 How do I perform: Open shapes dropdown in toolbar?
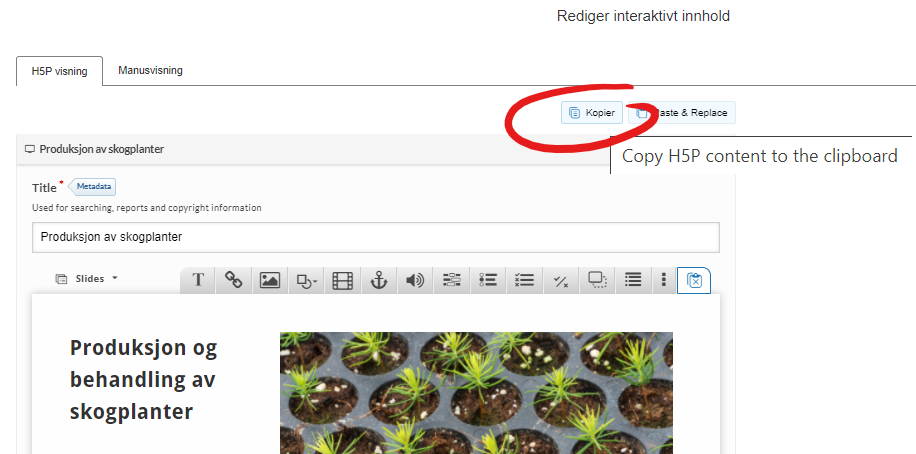[x=307, y=280]
